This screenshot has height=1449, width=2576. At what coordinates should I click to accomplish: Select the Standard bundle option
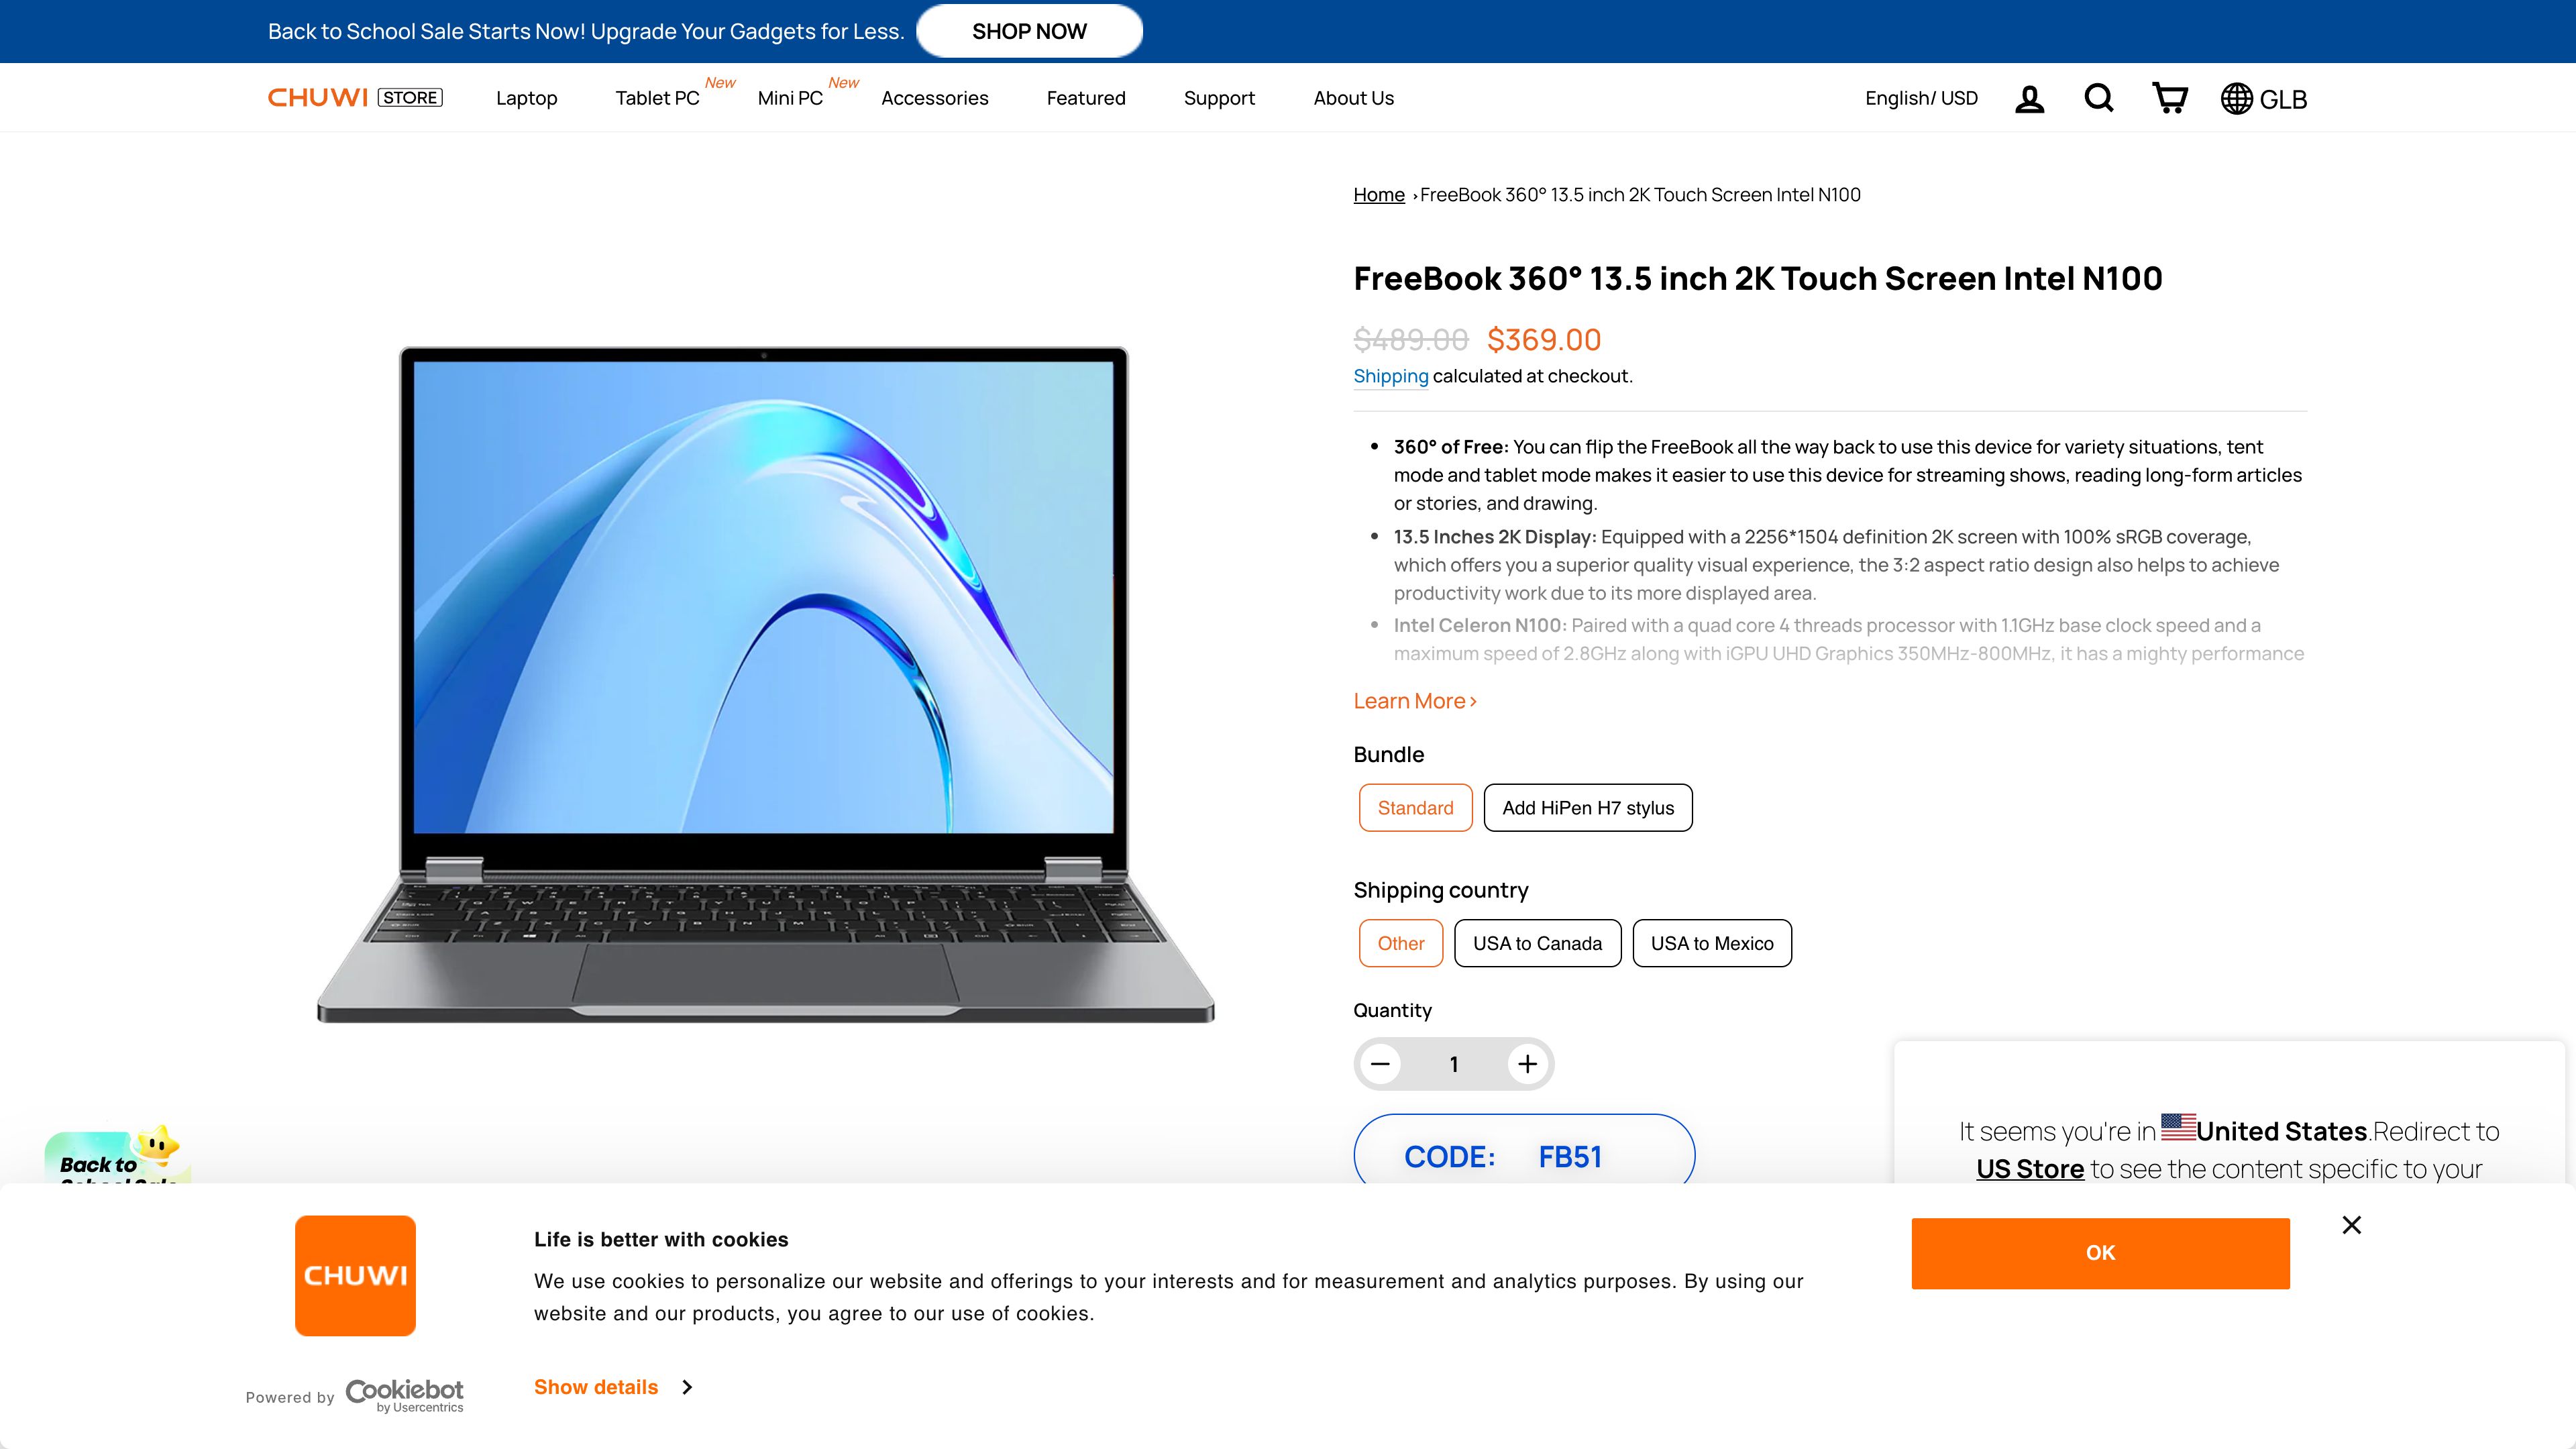(1415, 808)
